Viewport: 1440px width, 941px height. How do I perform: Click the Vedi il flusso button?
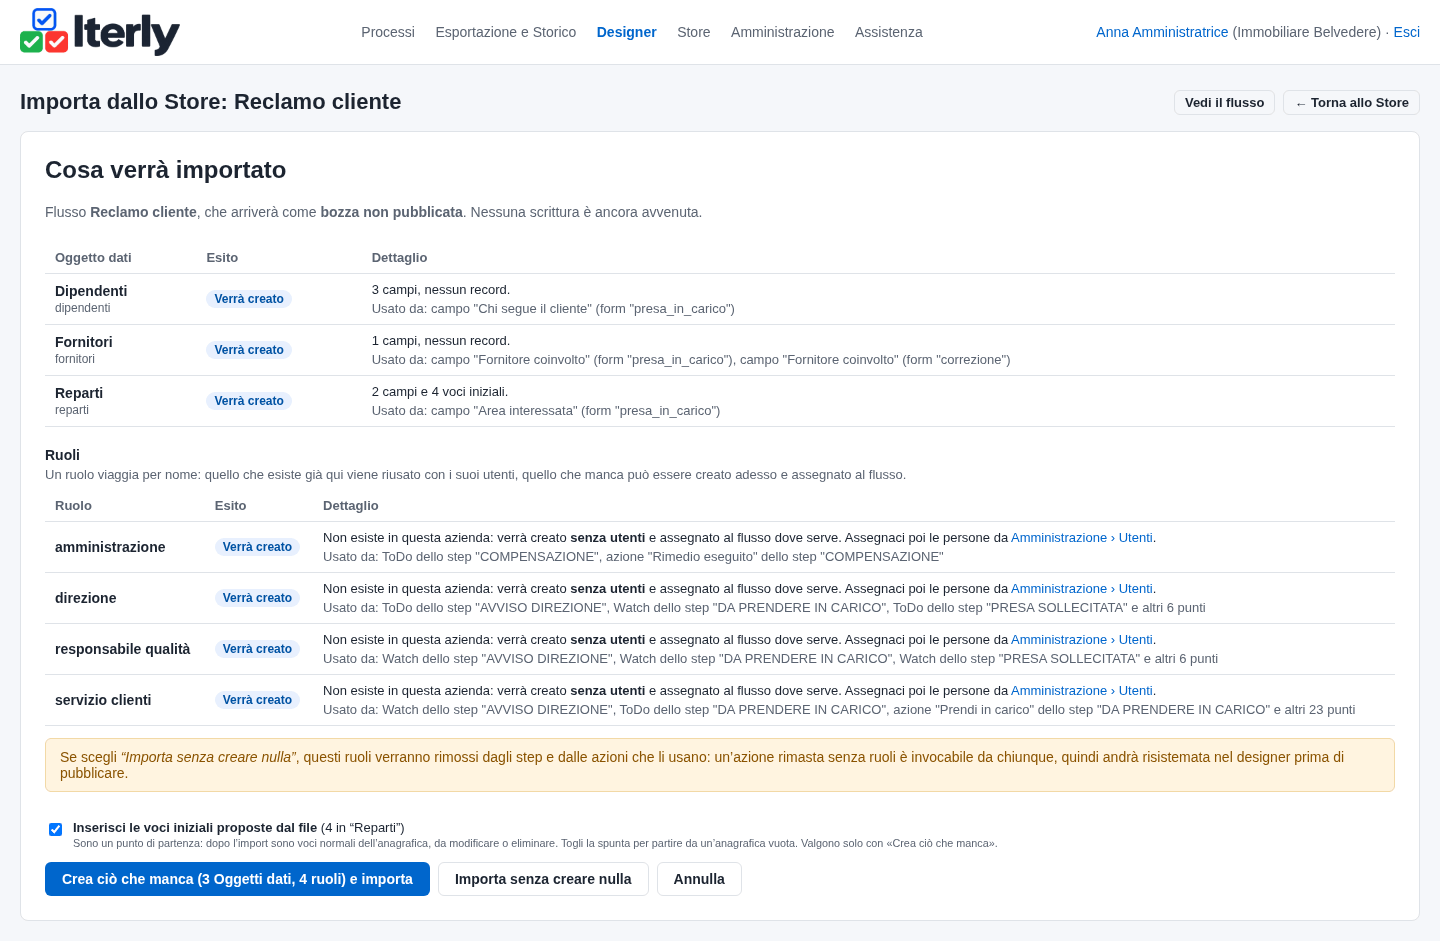tap(1224, 103)
